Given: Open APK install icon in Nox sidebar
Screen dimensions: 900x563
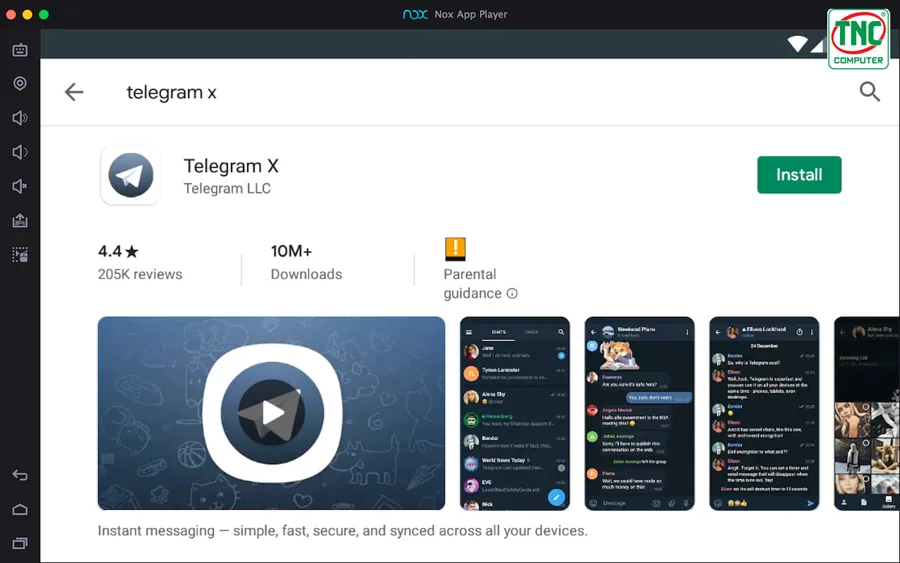Looking at the screenshot, I should pos(20,220).
